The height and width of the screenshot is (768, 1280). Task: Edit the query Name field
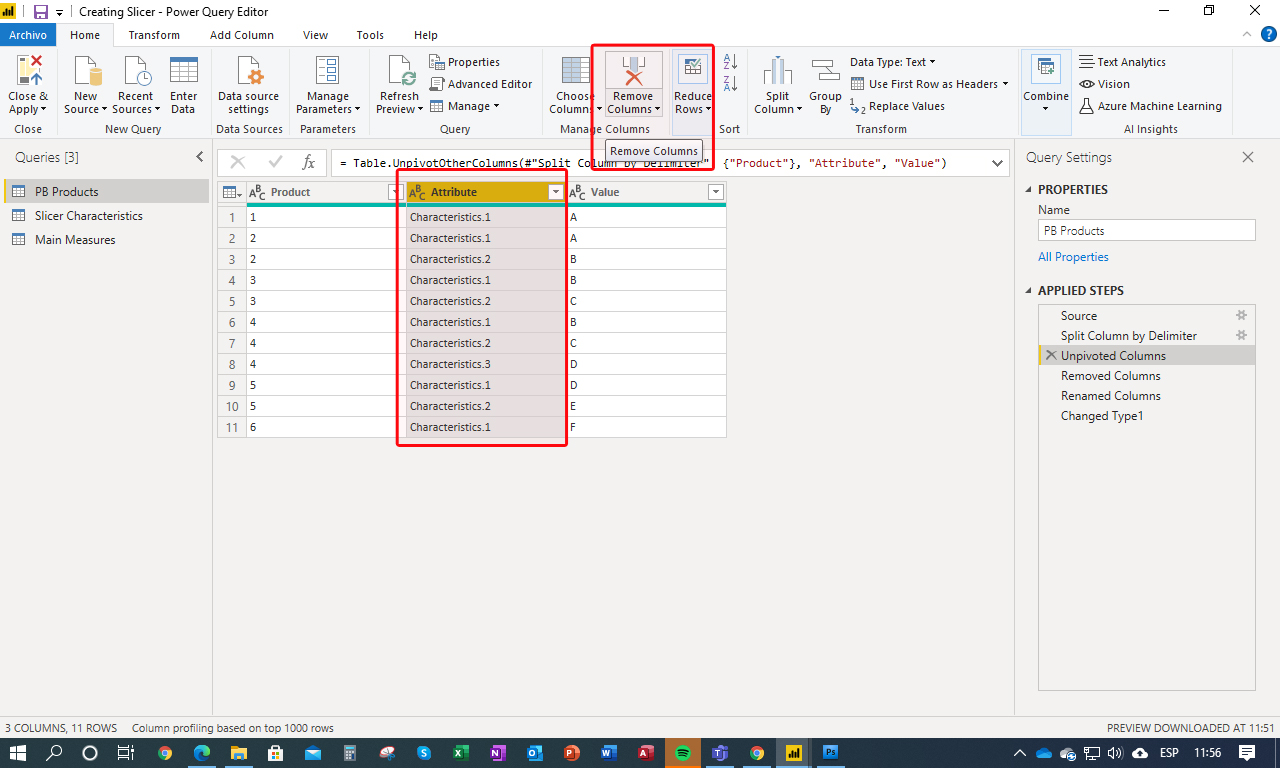pos(1146,230)
